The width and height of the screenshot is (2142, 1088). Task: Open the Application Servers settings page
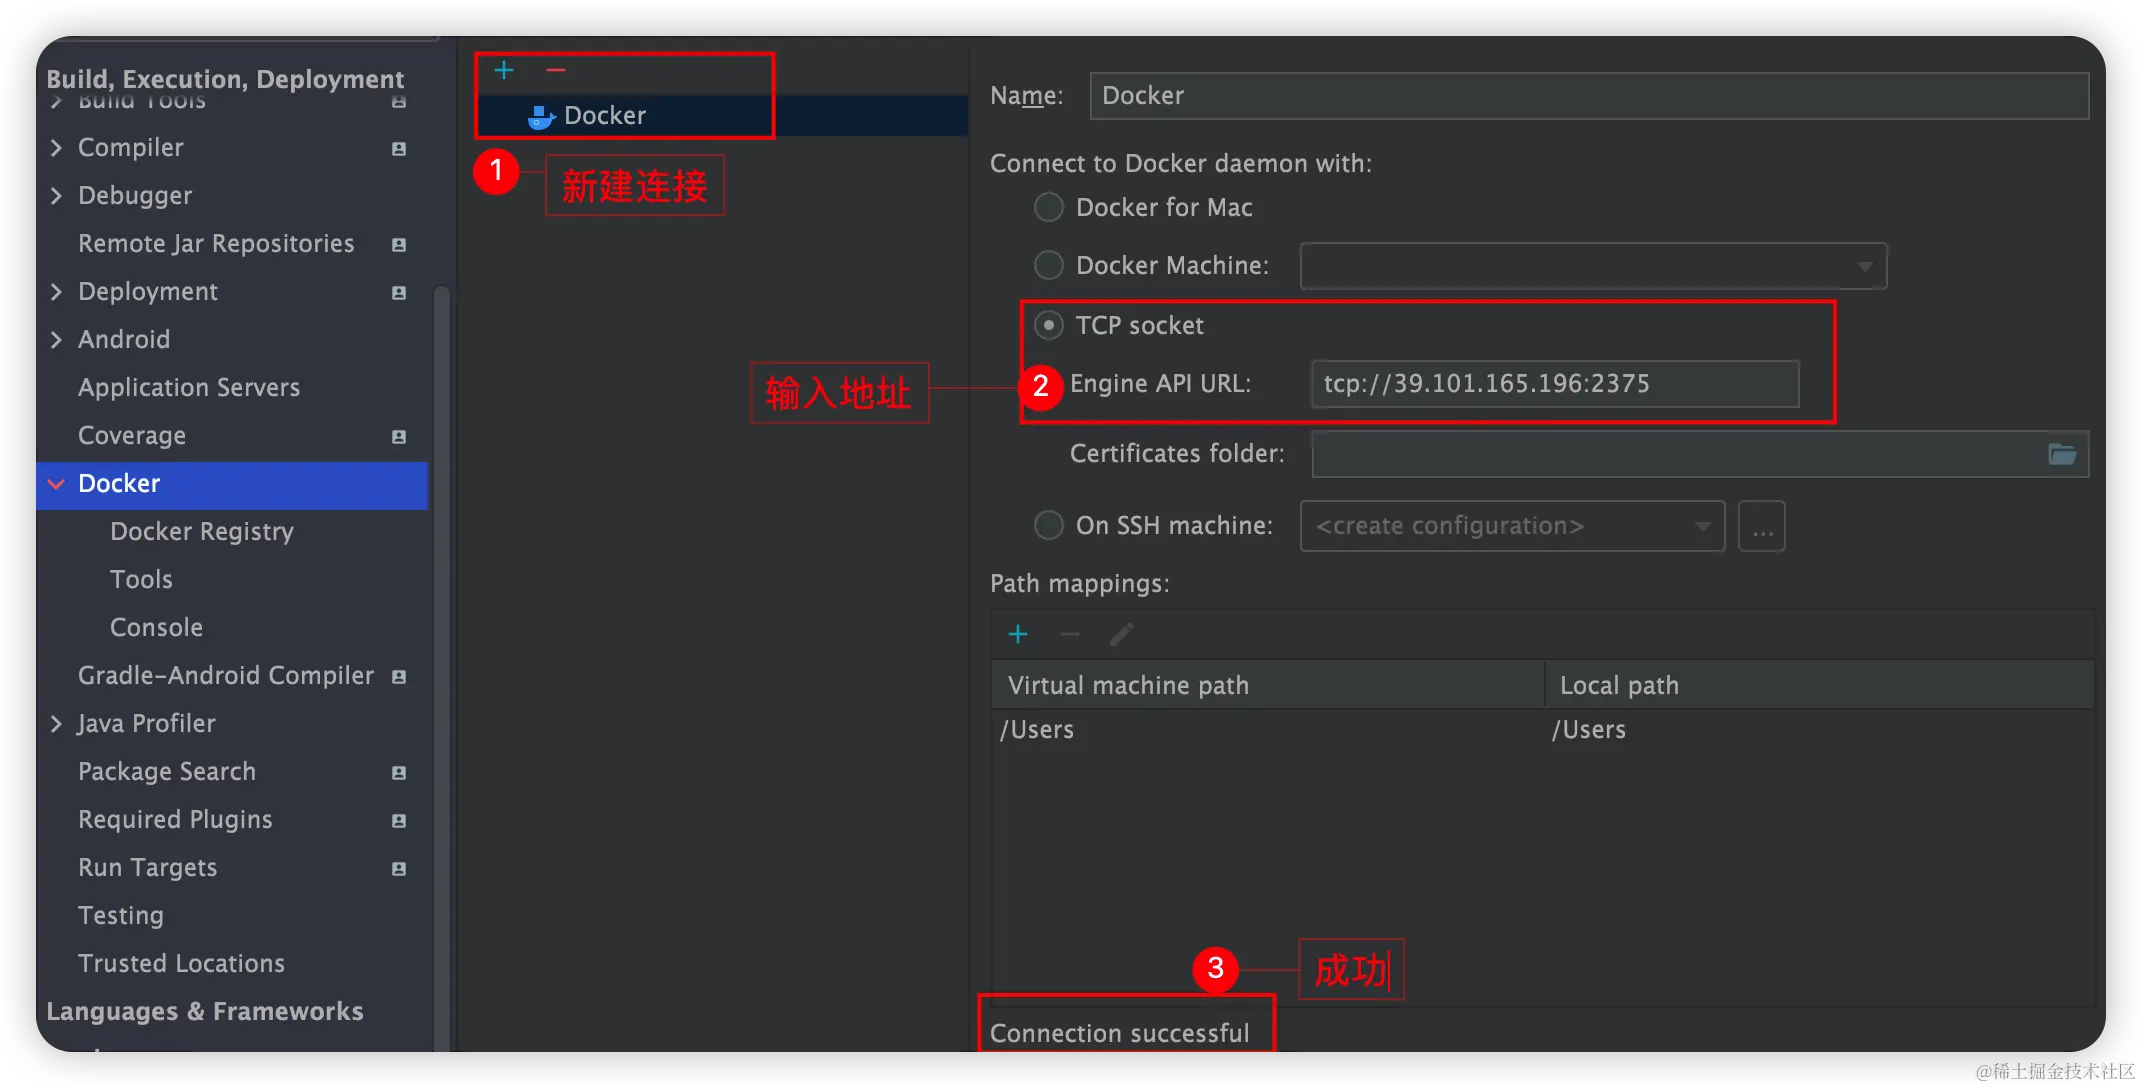(189, 387)
